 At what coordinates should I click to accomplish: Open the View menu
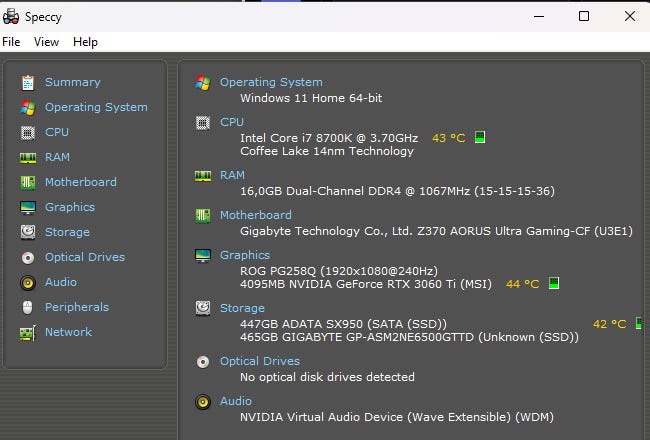click(x=46, y=42)
